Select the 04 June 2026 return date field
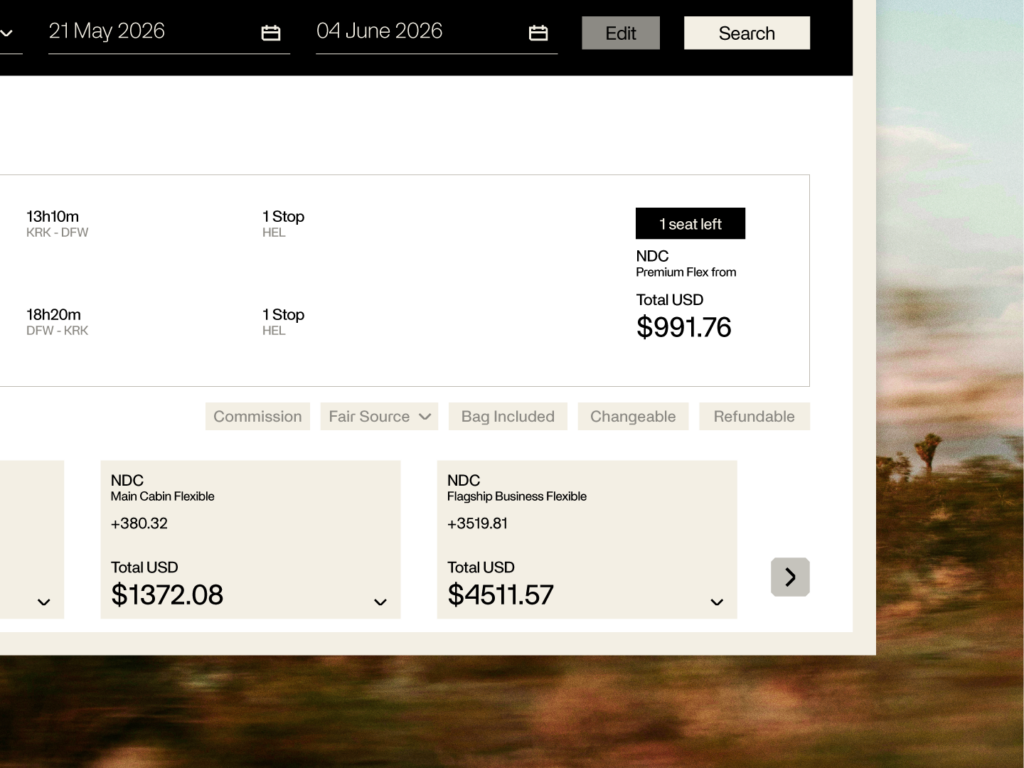This screenshot has height=768, width=1024. click(x=437, y=32)
